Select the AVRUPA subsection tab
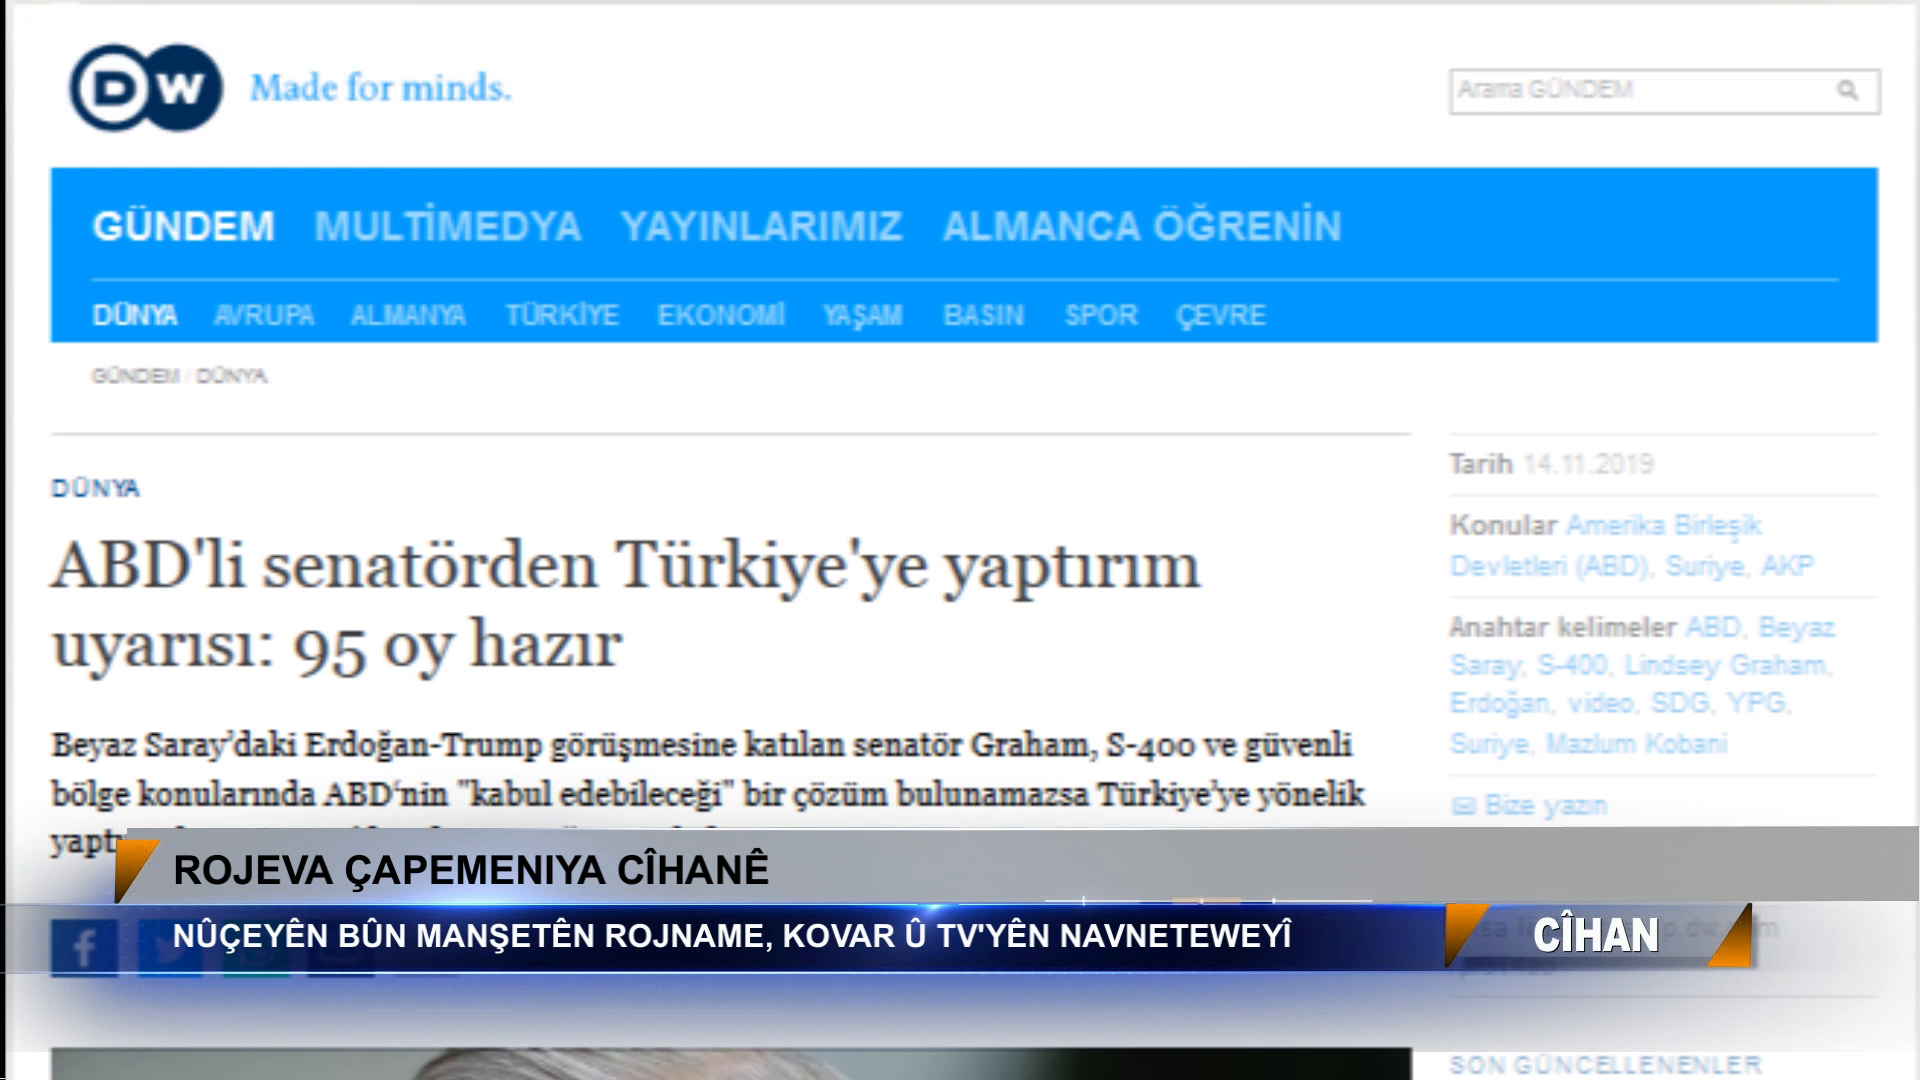Screen dimensions: 1920x1080 point(264,315)
